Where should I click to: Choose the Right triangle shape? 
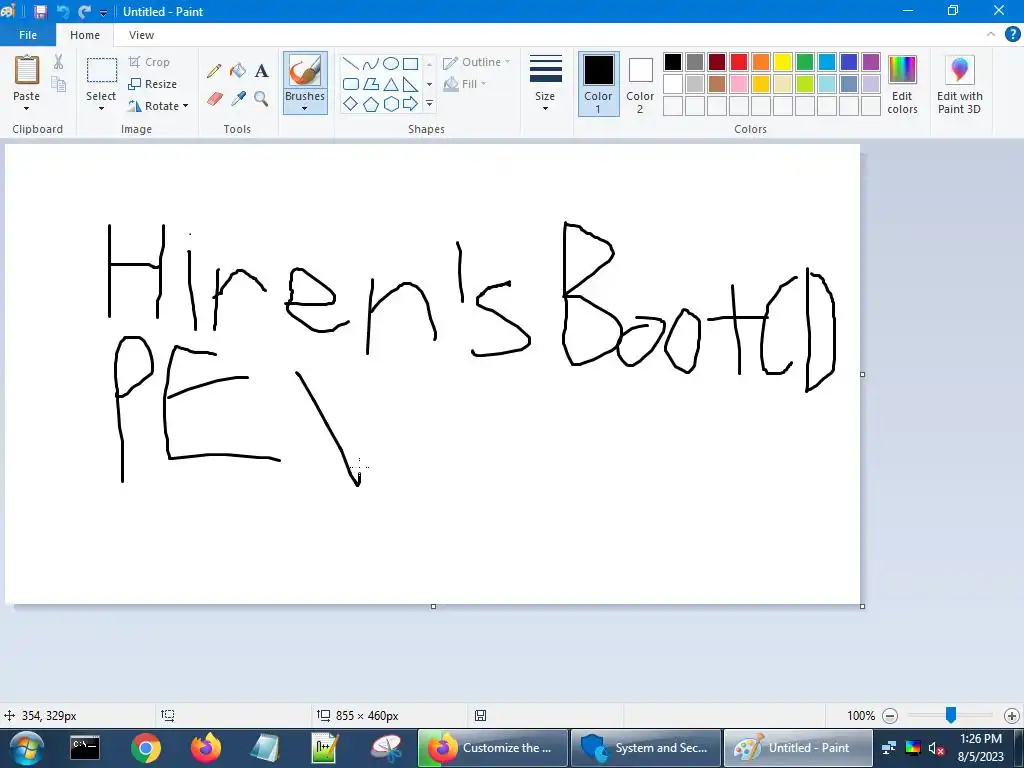(410, 84)
